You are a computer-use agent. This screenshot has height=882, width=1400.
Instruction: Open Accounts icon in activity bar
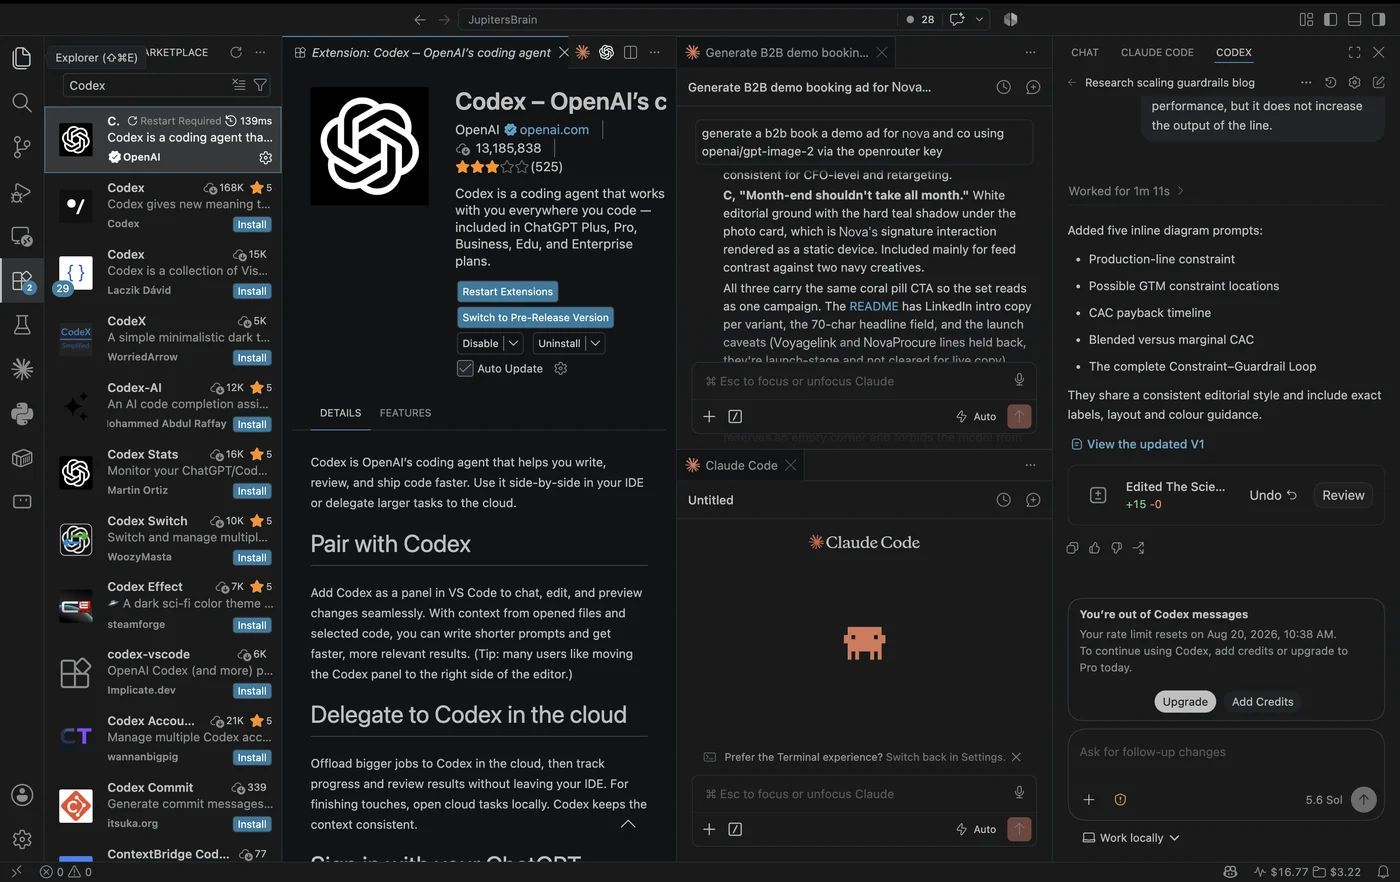pyautogui.click(x=21, y=795)
